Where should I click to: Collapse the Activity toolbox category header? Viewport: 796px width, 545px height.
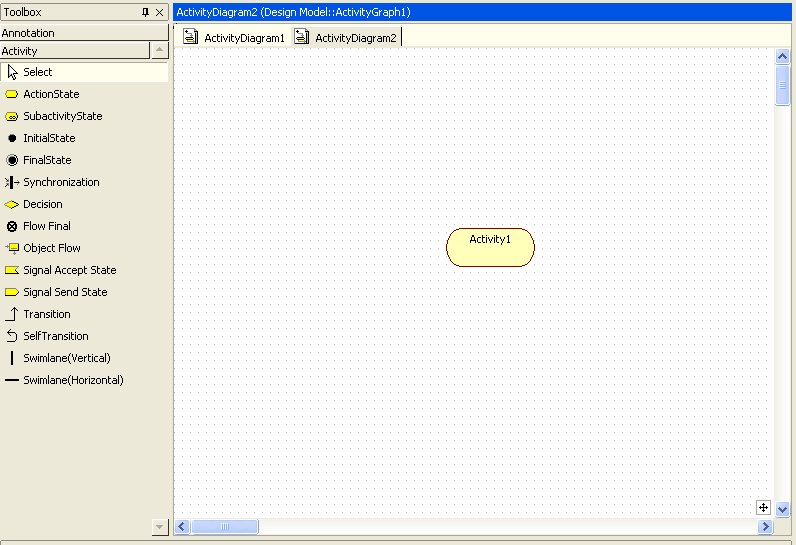(x=75, y=51)
